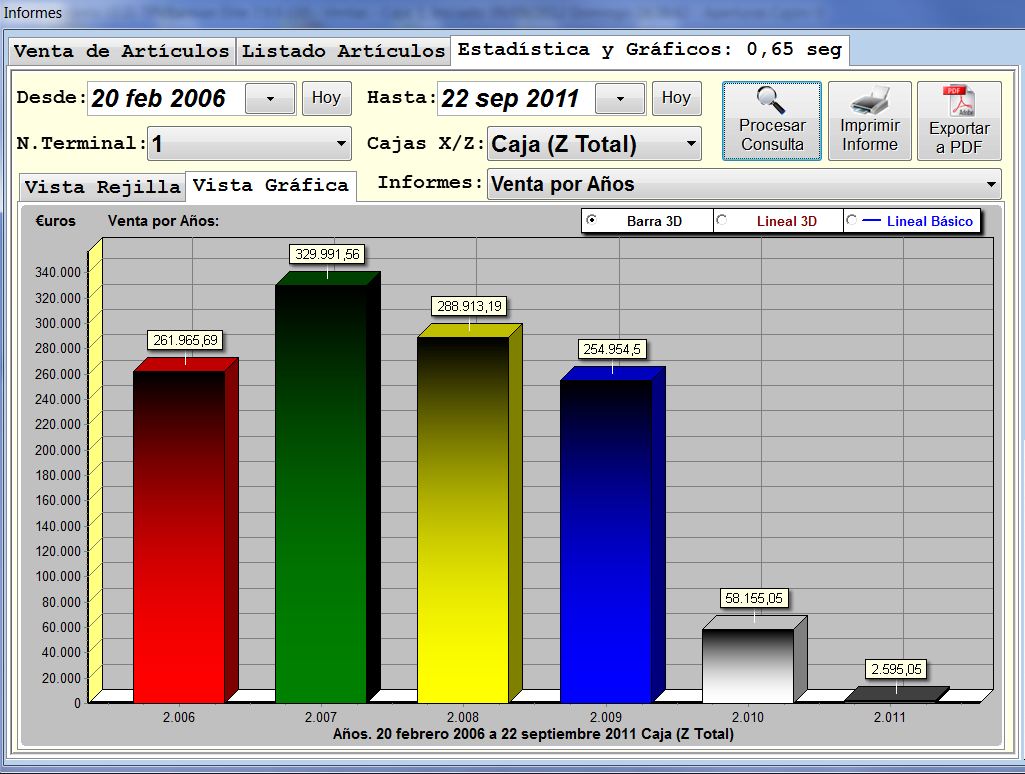Select the Lineal 3D radio option

click(721, 221)
